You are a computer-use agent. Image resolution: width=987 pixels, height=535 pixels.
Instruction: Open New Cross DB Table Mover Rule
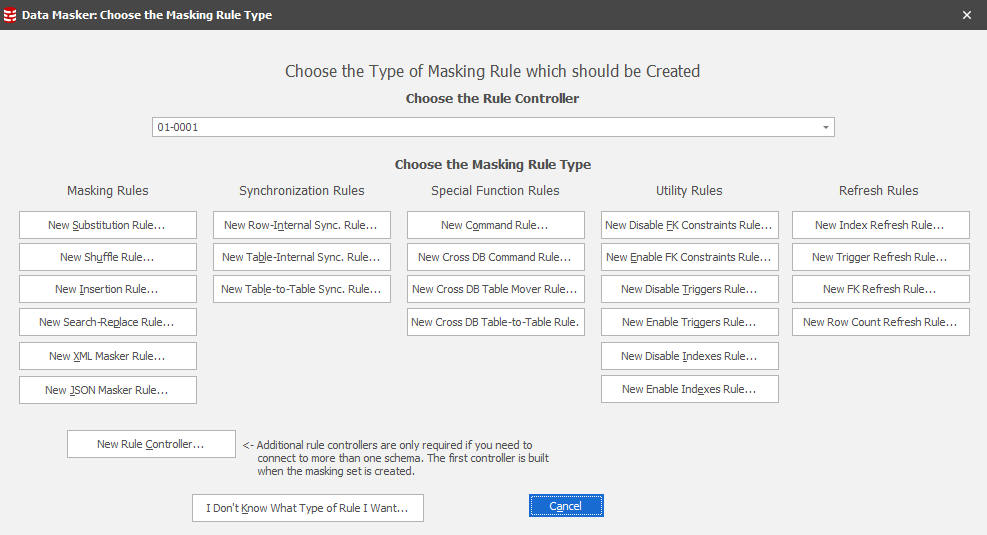tap(495, 289)
